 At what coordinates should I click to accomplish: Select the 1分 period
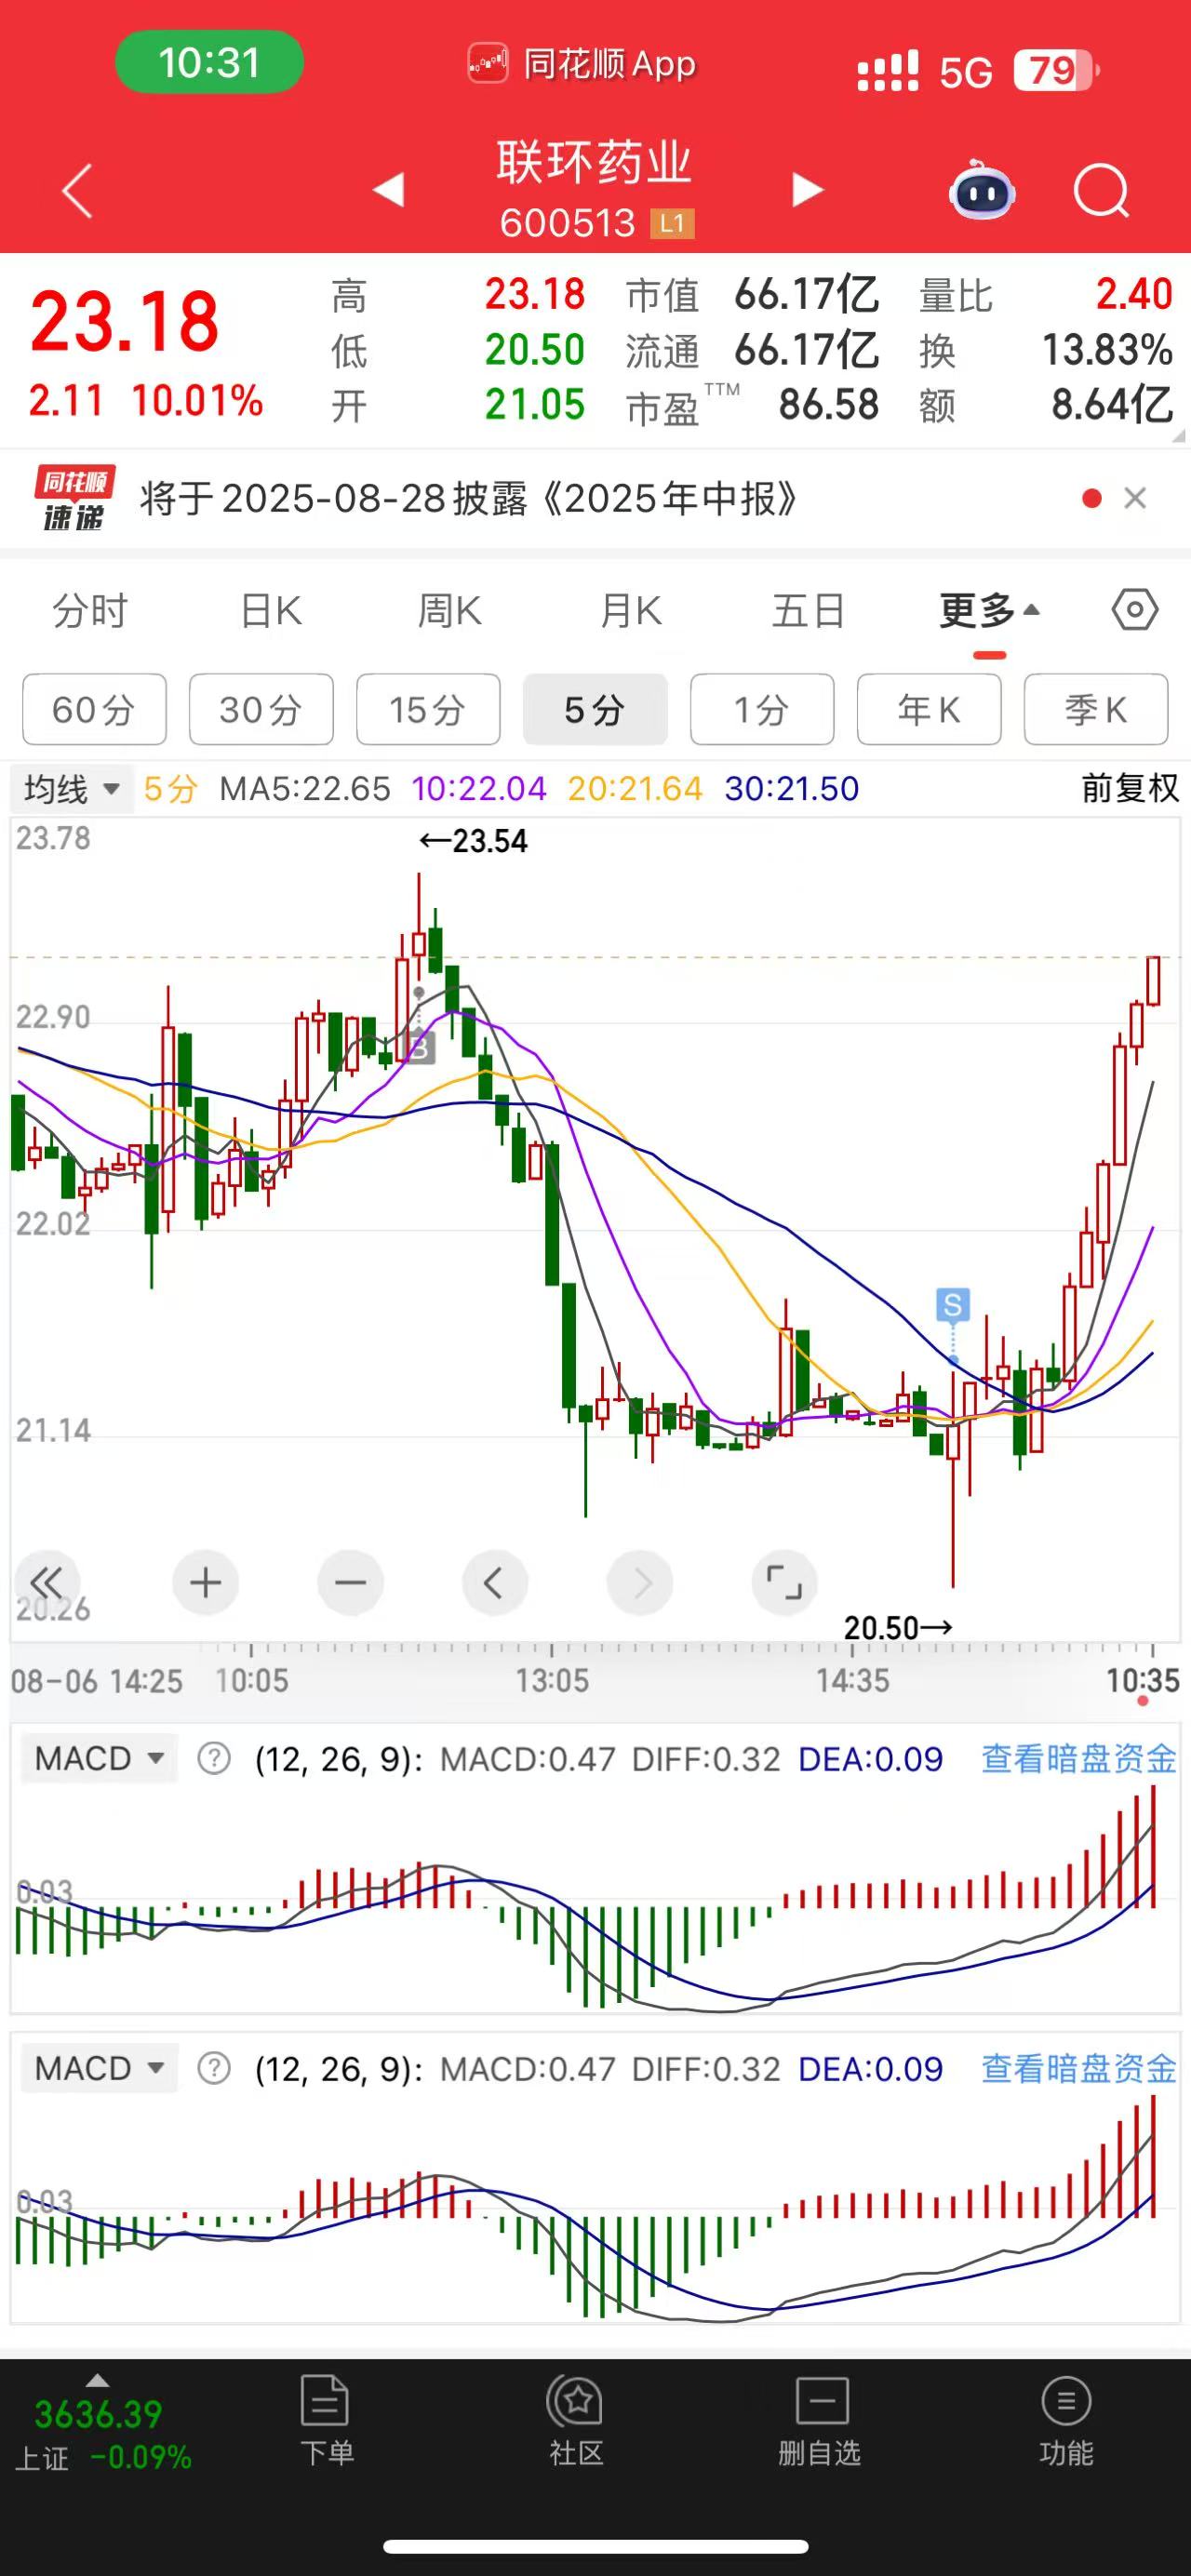click(762, 710)
